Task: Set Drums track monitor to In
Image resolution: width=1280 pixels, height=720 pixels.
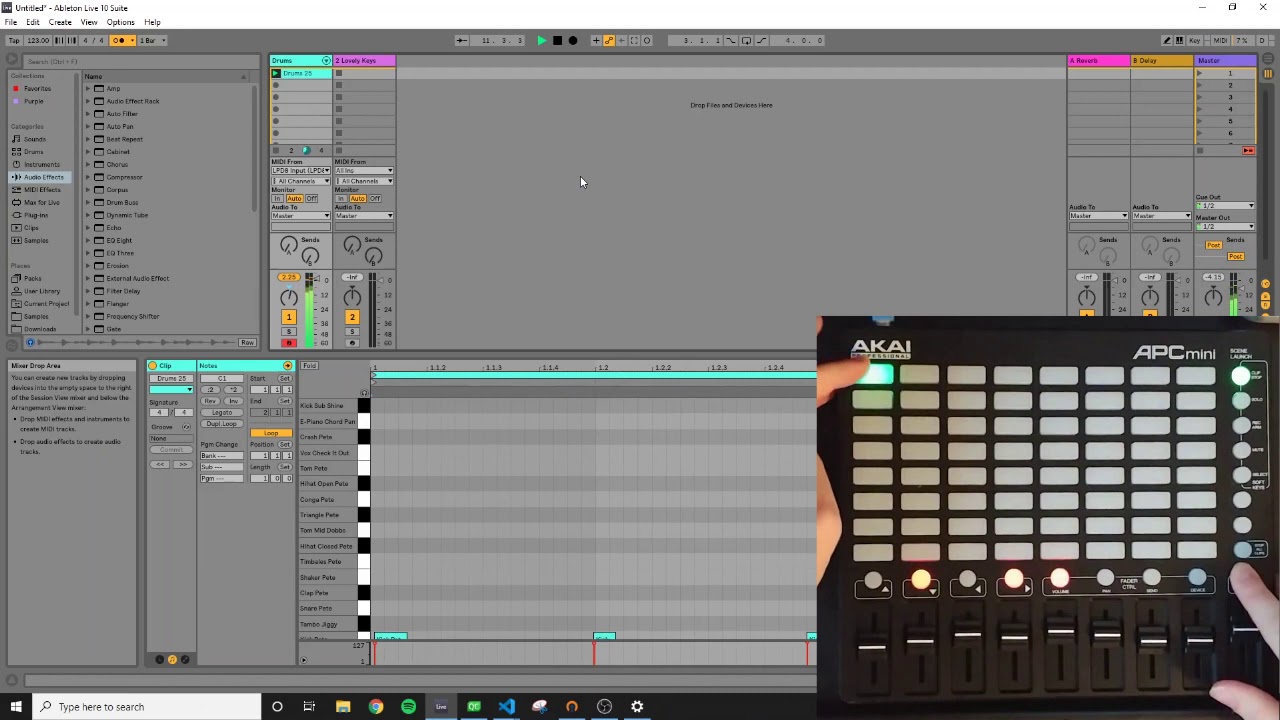Action: pos(277,198)
